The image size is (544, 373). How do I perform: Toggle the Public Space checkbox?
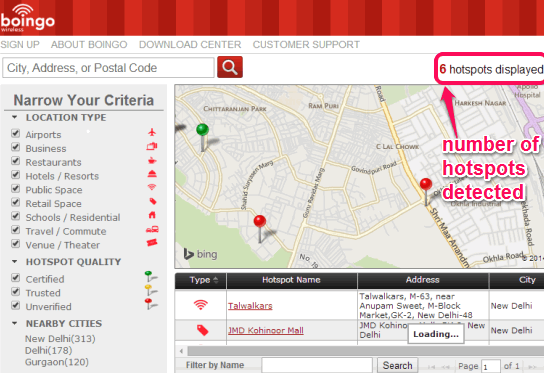[15, 188]
